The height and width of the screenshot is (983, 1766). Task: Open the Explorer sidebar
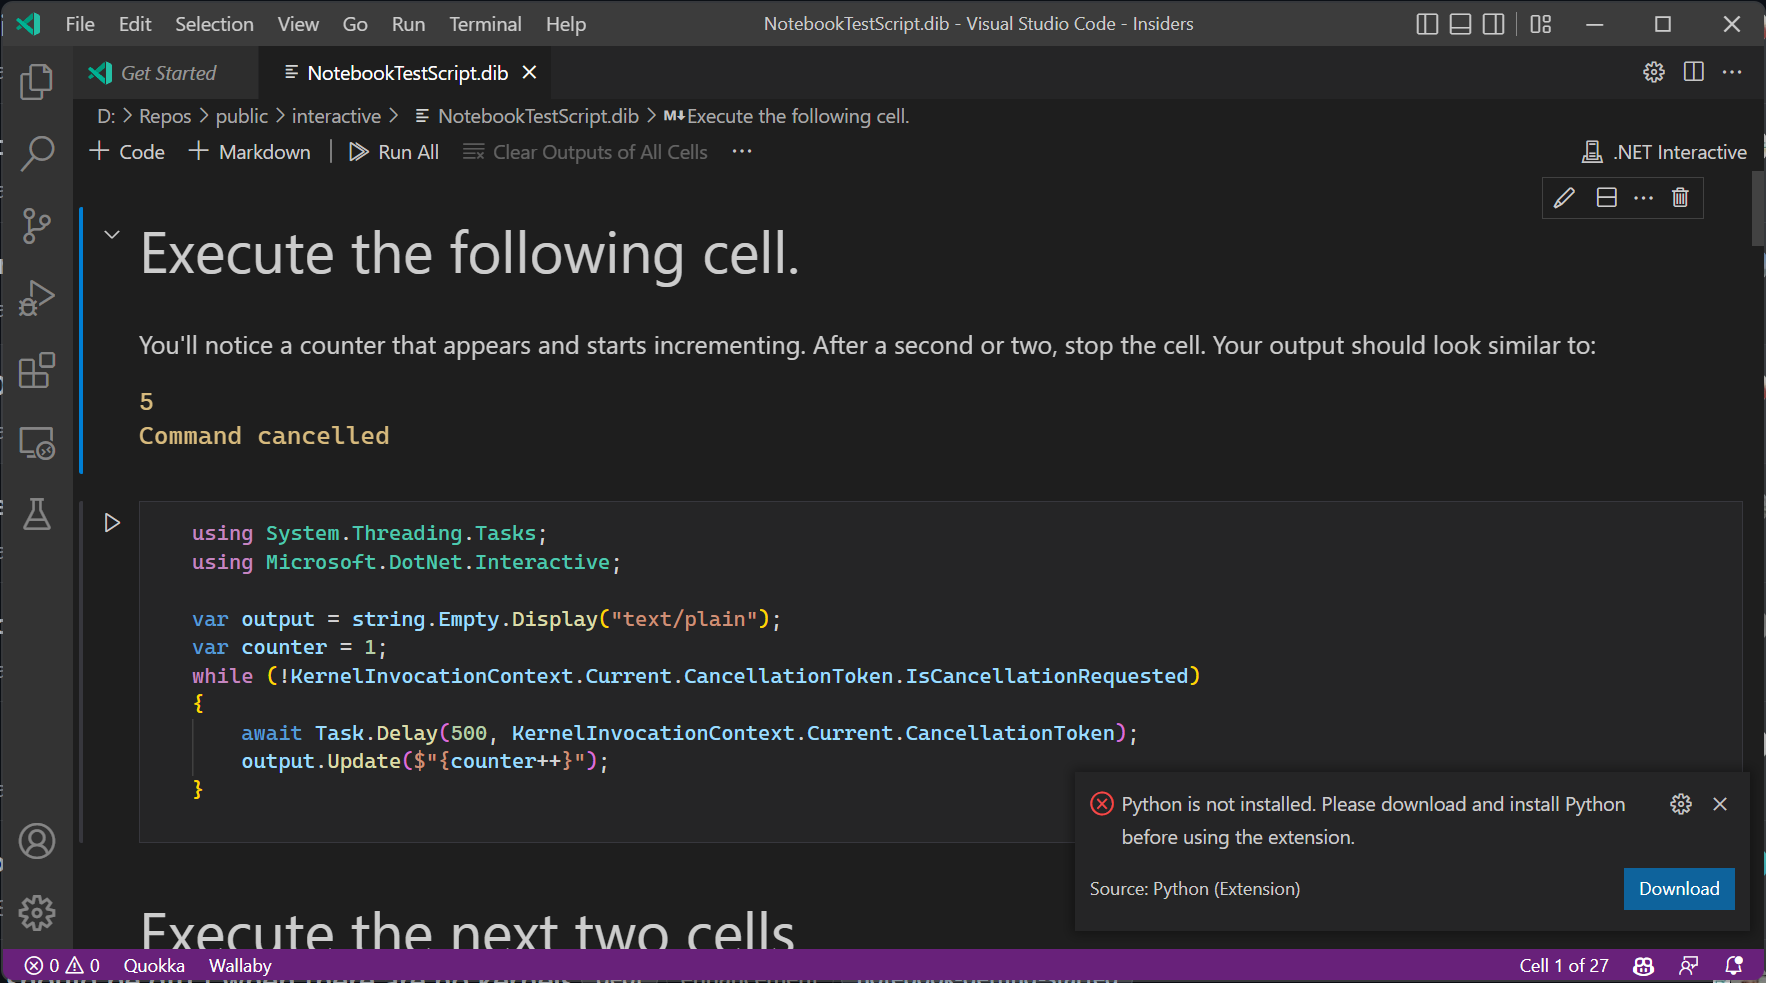coord(37,82)
